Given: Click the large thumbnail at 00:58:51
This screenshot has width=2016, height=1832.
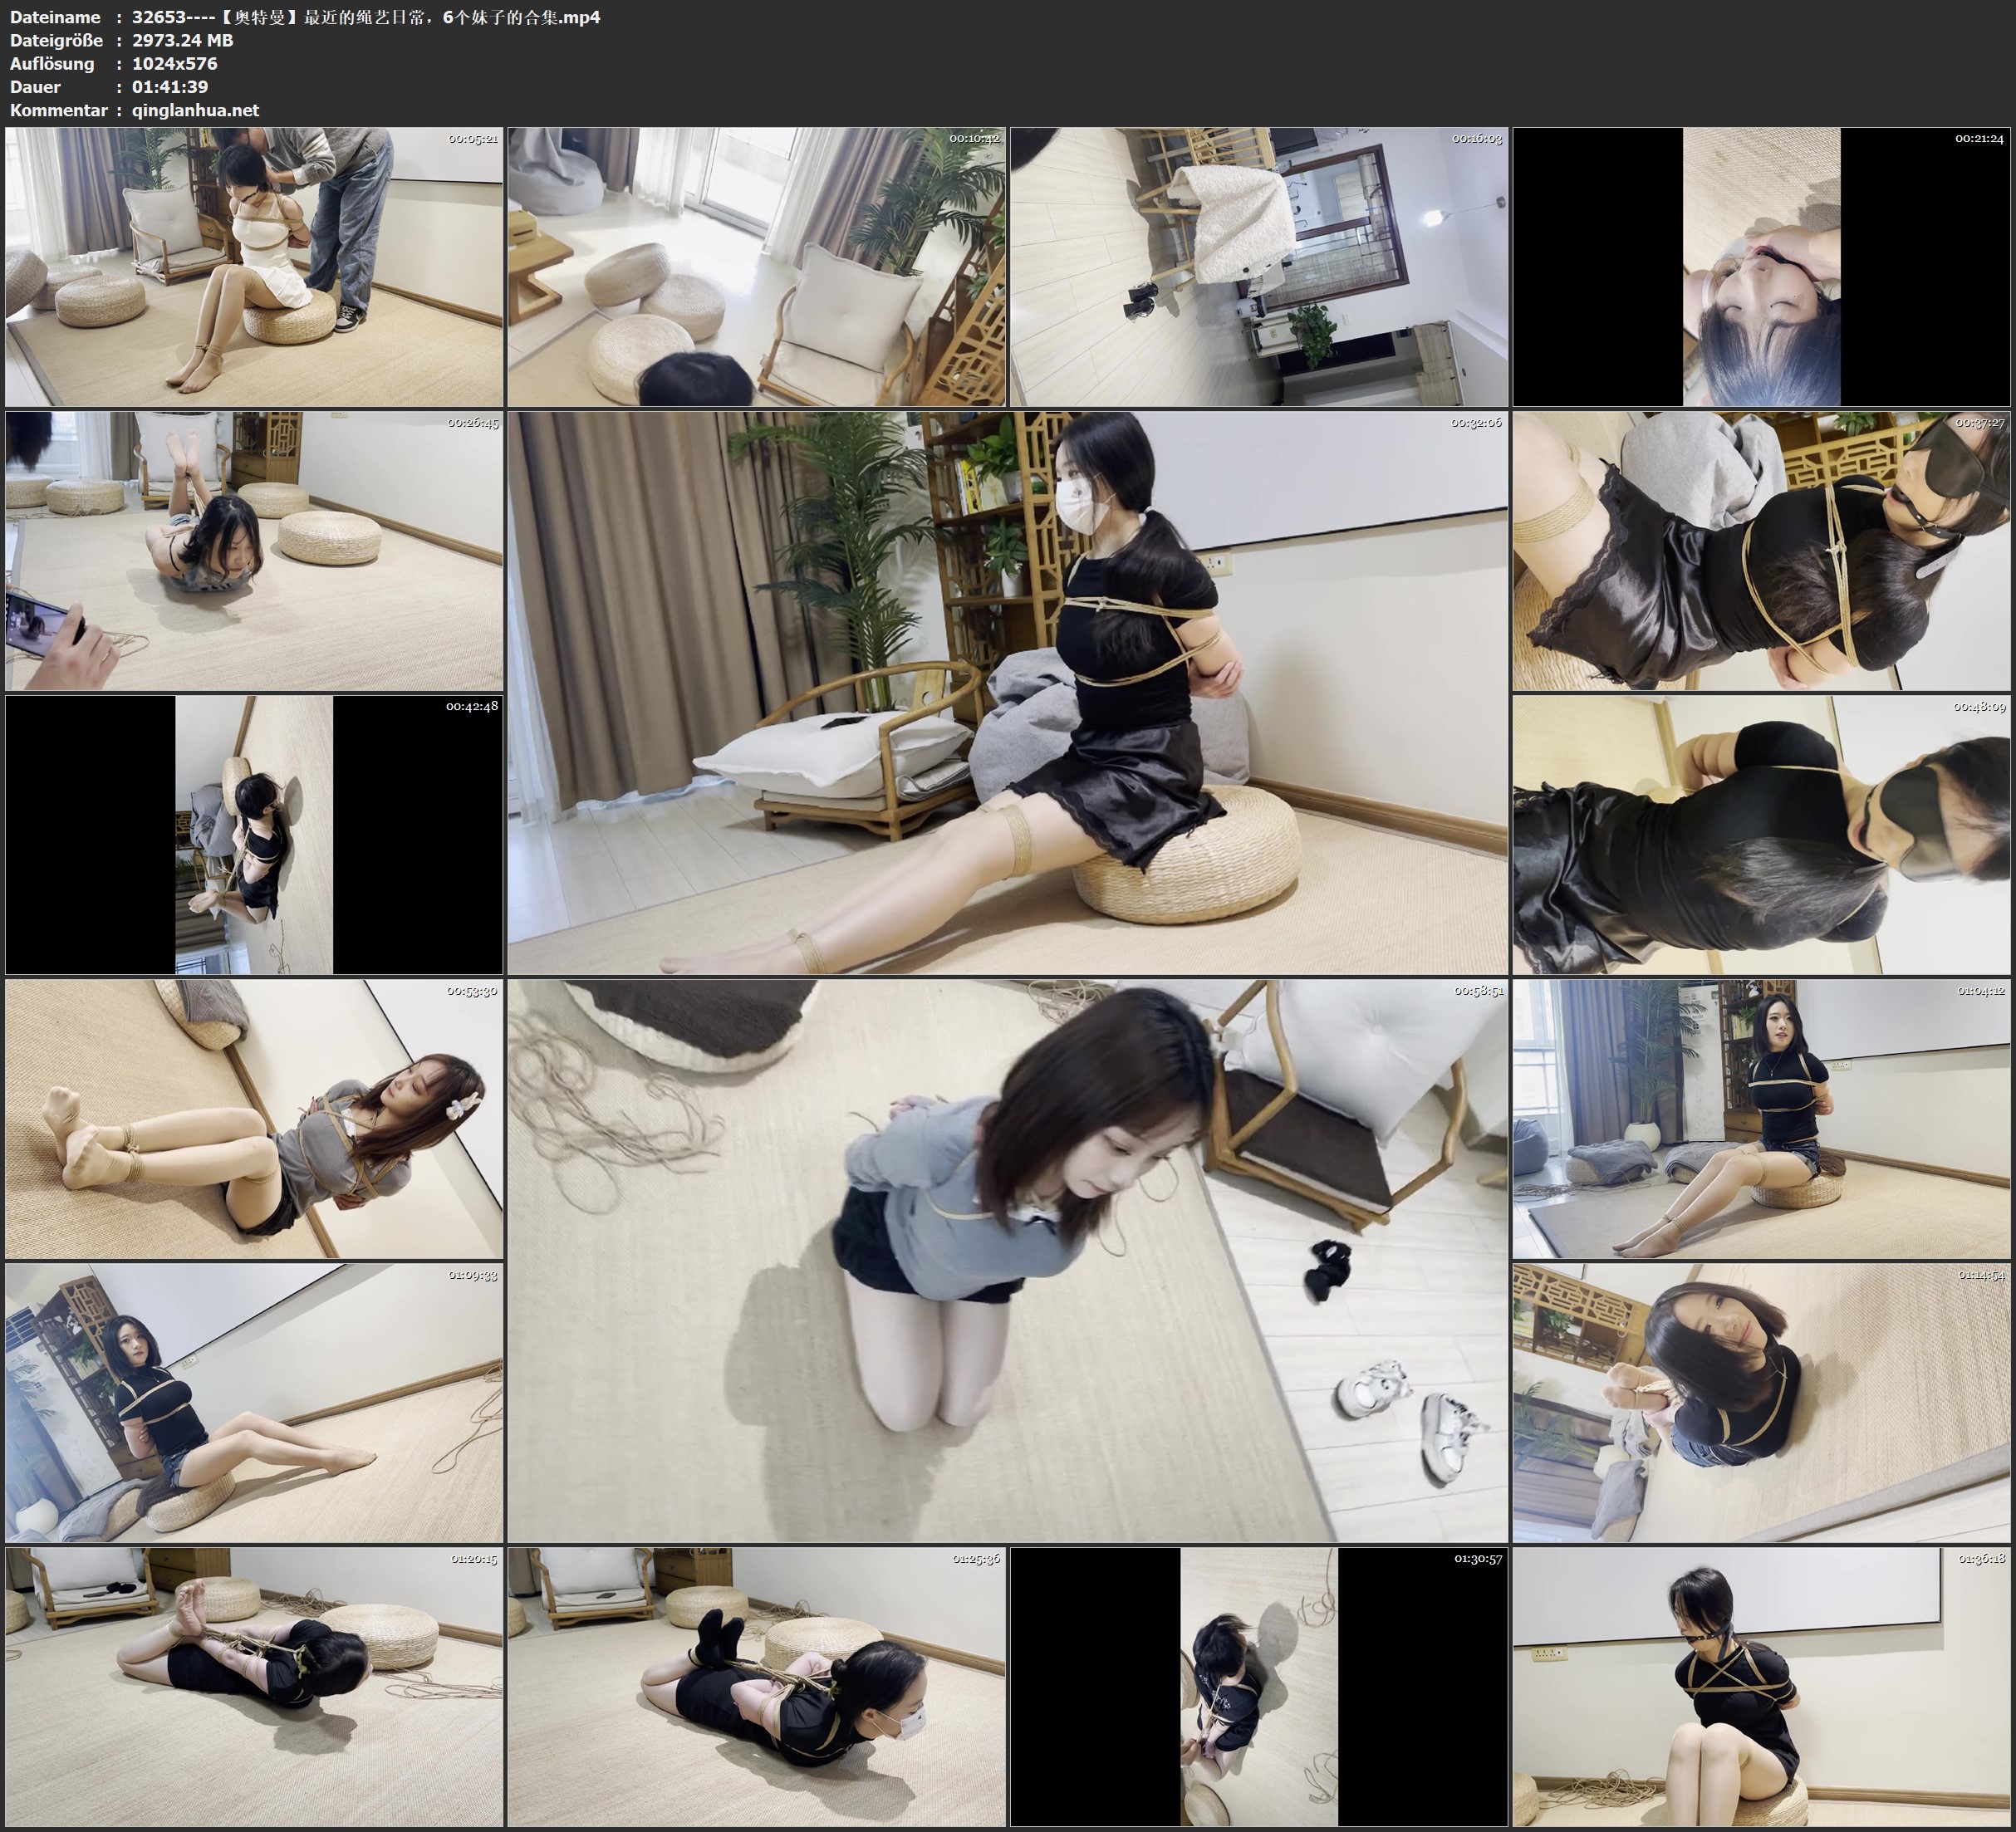Looking at the screenshot, I should pyautogui.click(x=1007, y=1260).
